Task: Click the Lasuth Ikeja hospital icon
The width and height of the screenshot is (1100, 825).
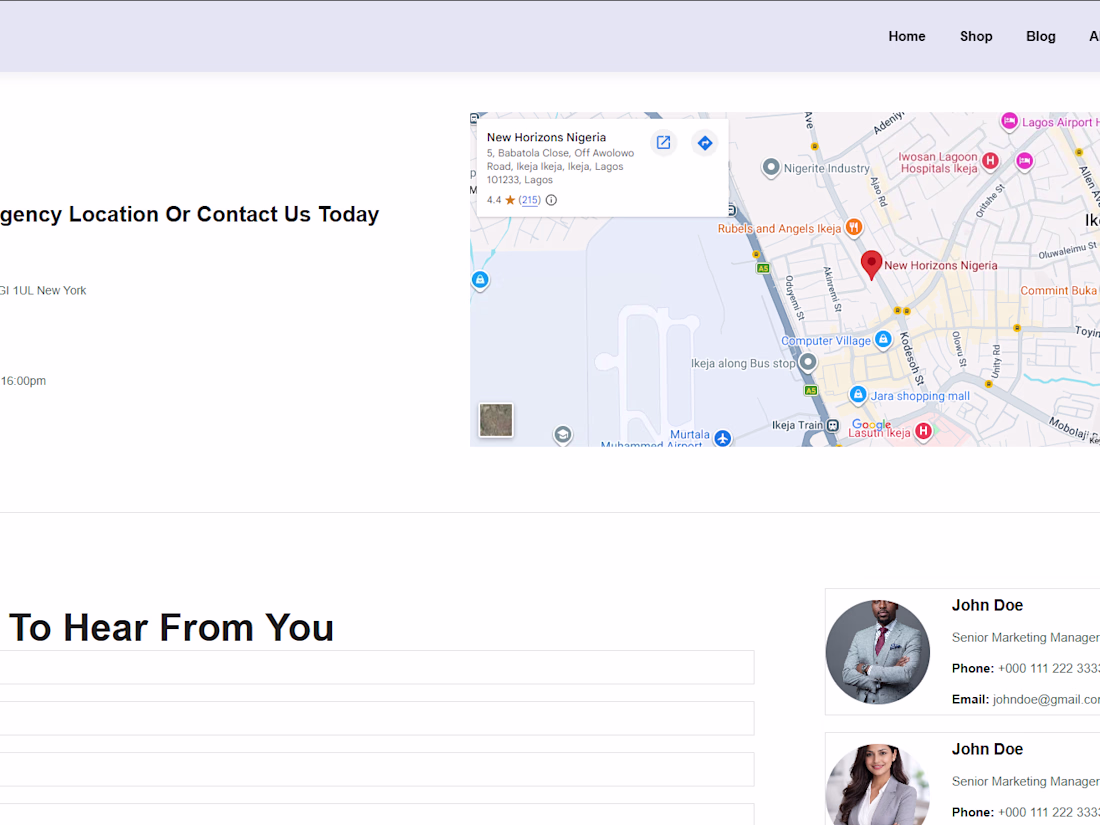Action: coord(923,431)
